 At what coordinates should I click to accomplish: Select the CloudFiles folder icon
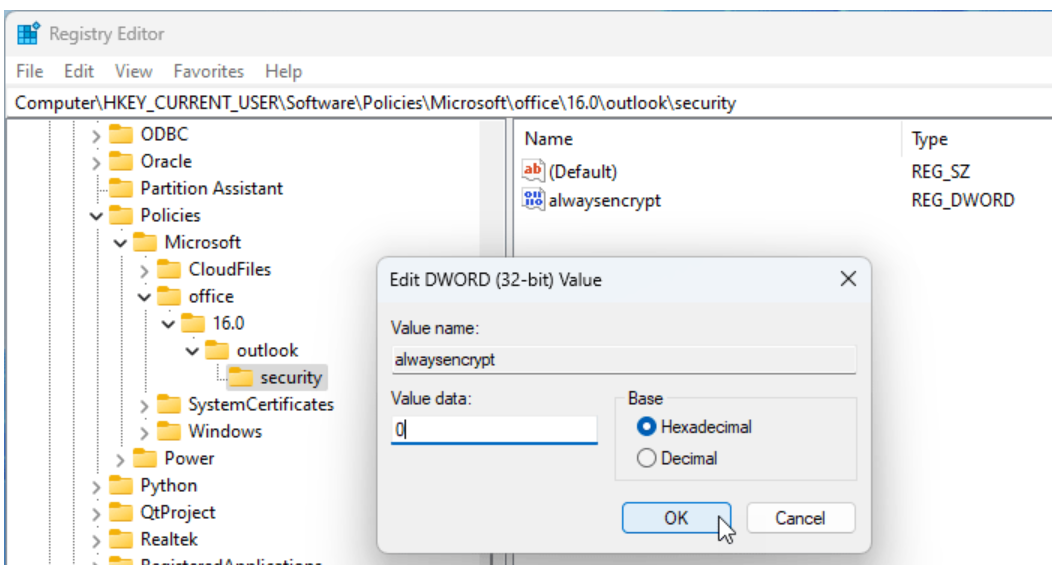[x=169, y=269]
